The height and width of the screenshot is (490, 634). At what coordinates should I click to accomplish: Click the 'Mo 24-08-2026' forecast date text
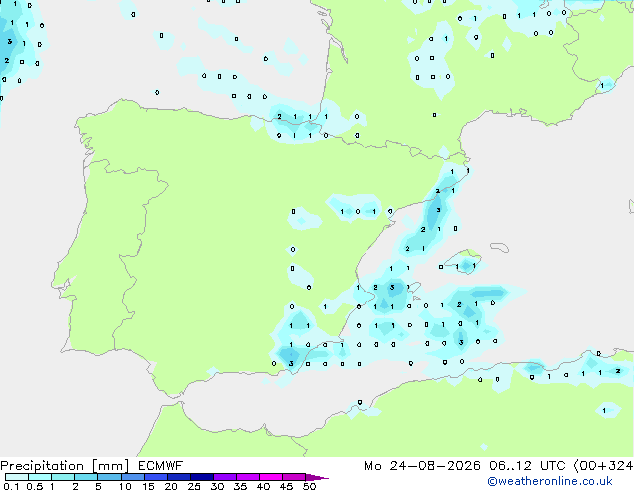[422, 466]
